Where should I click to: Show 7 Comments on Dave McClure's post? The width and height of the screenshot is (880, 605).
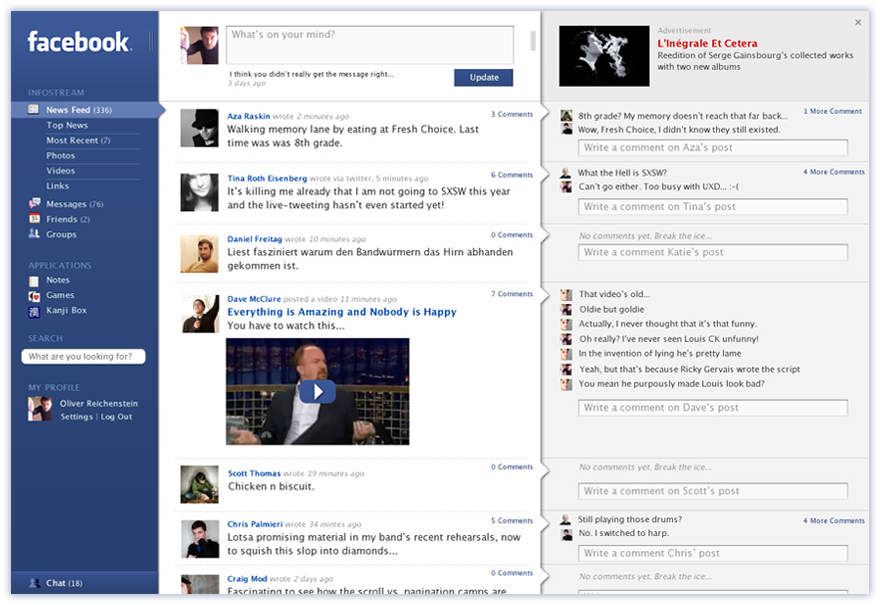coord(512,294)
